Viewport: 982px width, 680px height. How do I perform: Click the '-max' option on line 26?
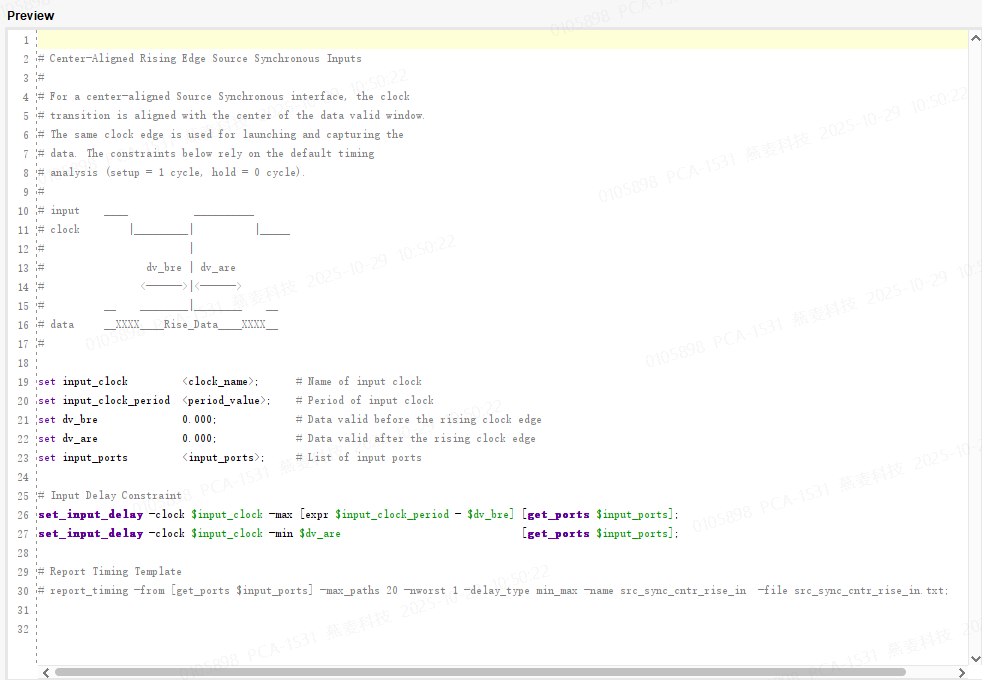point(281,515)
